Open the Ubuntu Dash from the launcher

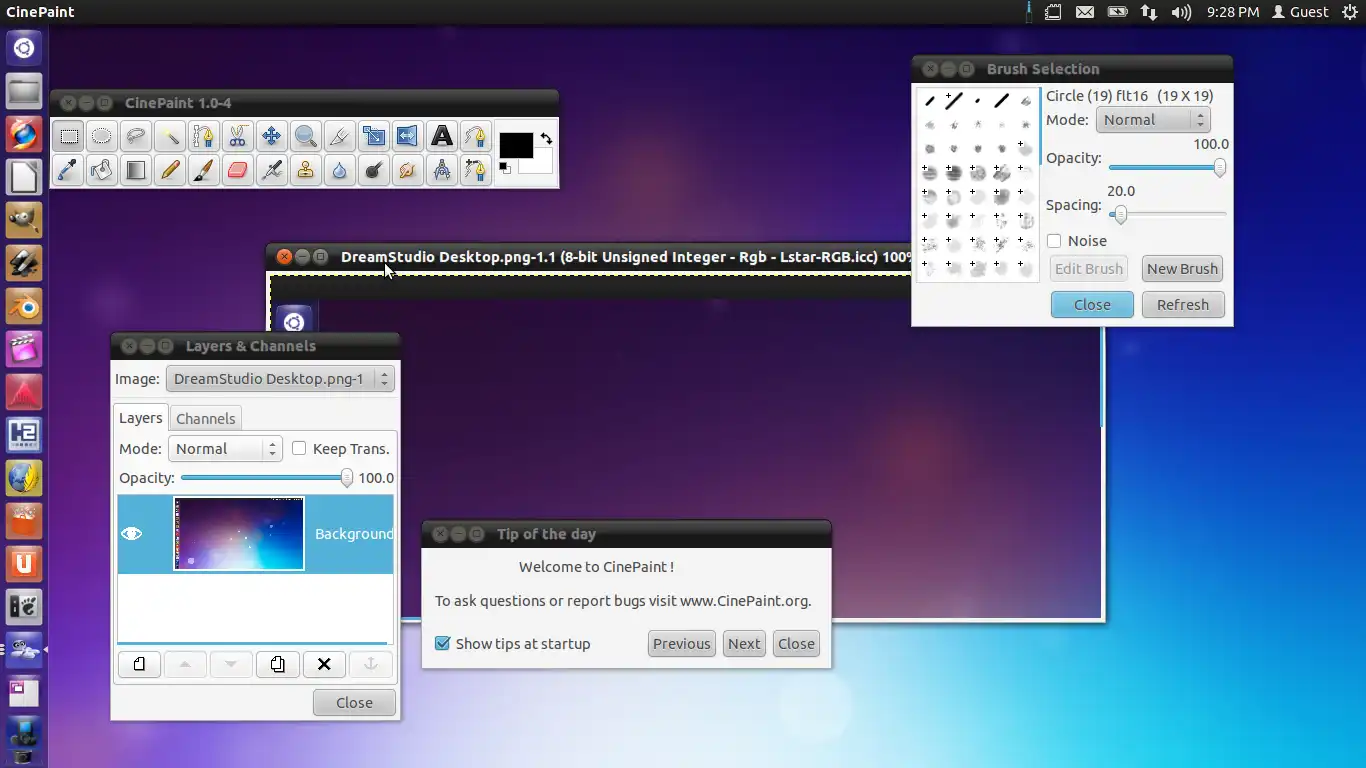[24, 47]
